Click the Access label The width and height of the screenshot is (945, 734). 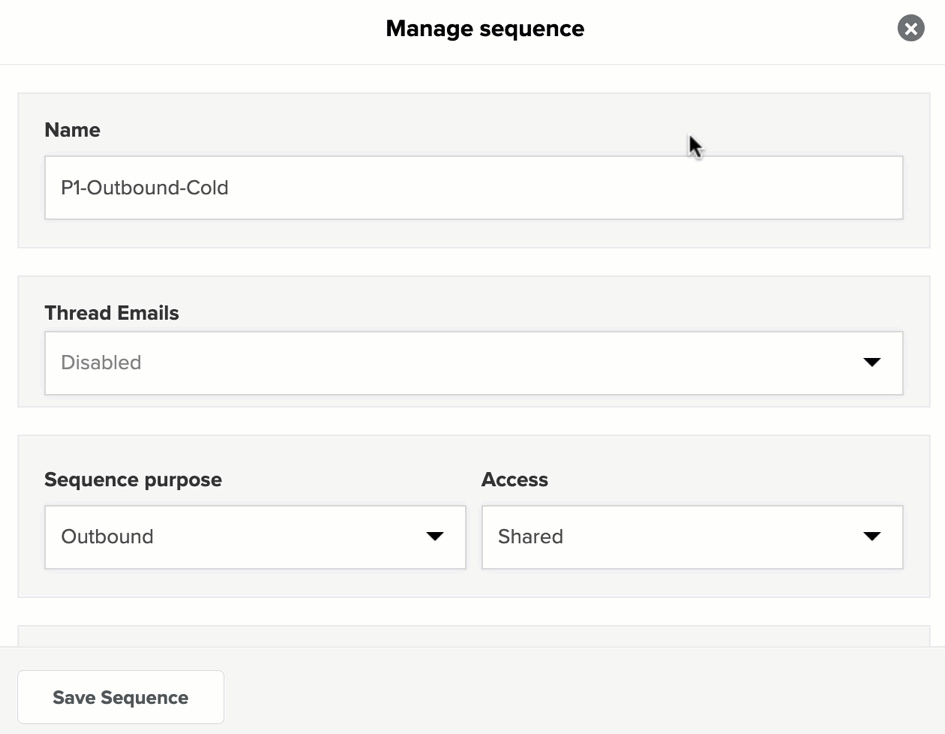click(515, 480)
